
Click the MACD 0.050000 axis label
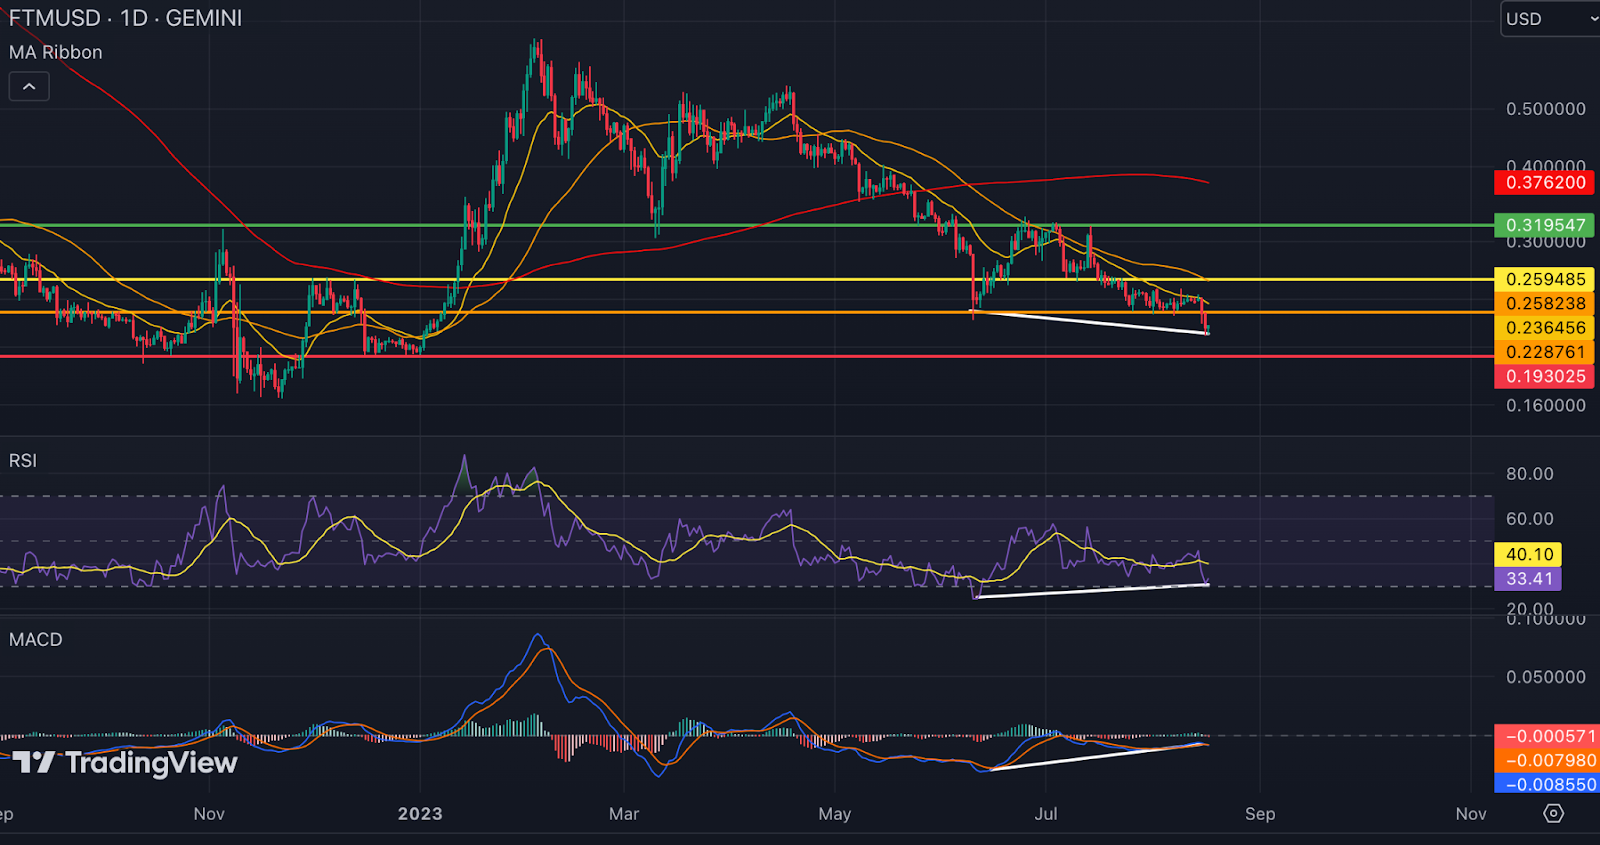[1546, 676]
